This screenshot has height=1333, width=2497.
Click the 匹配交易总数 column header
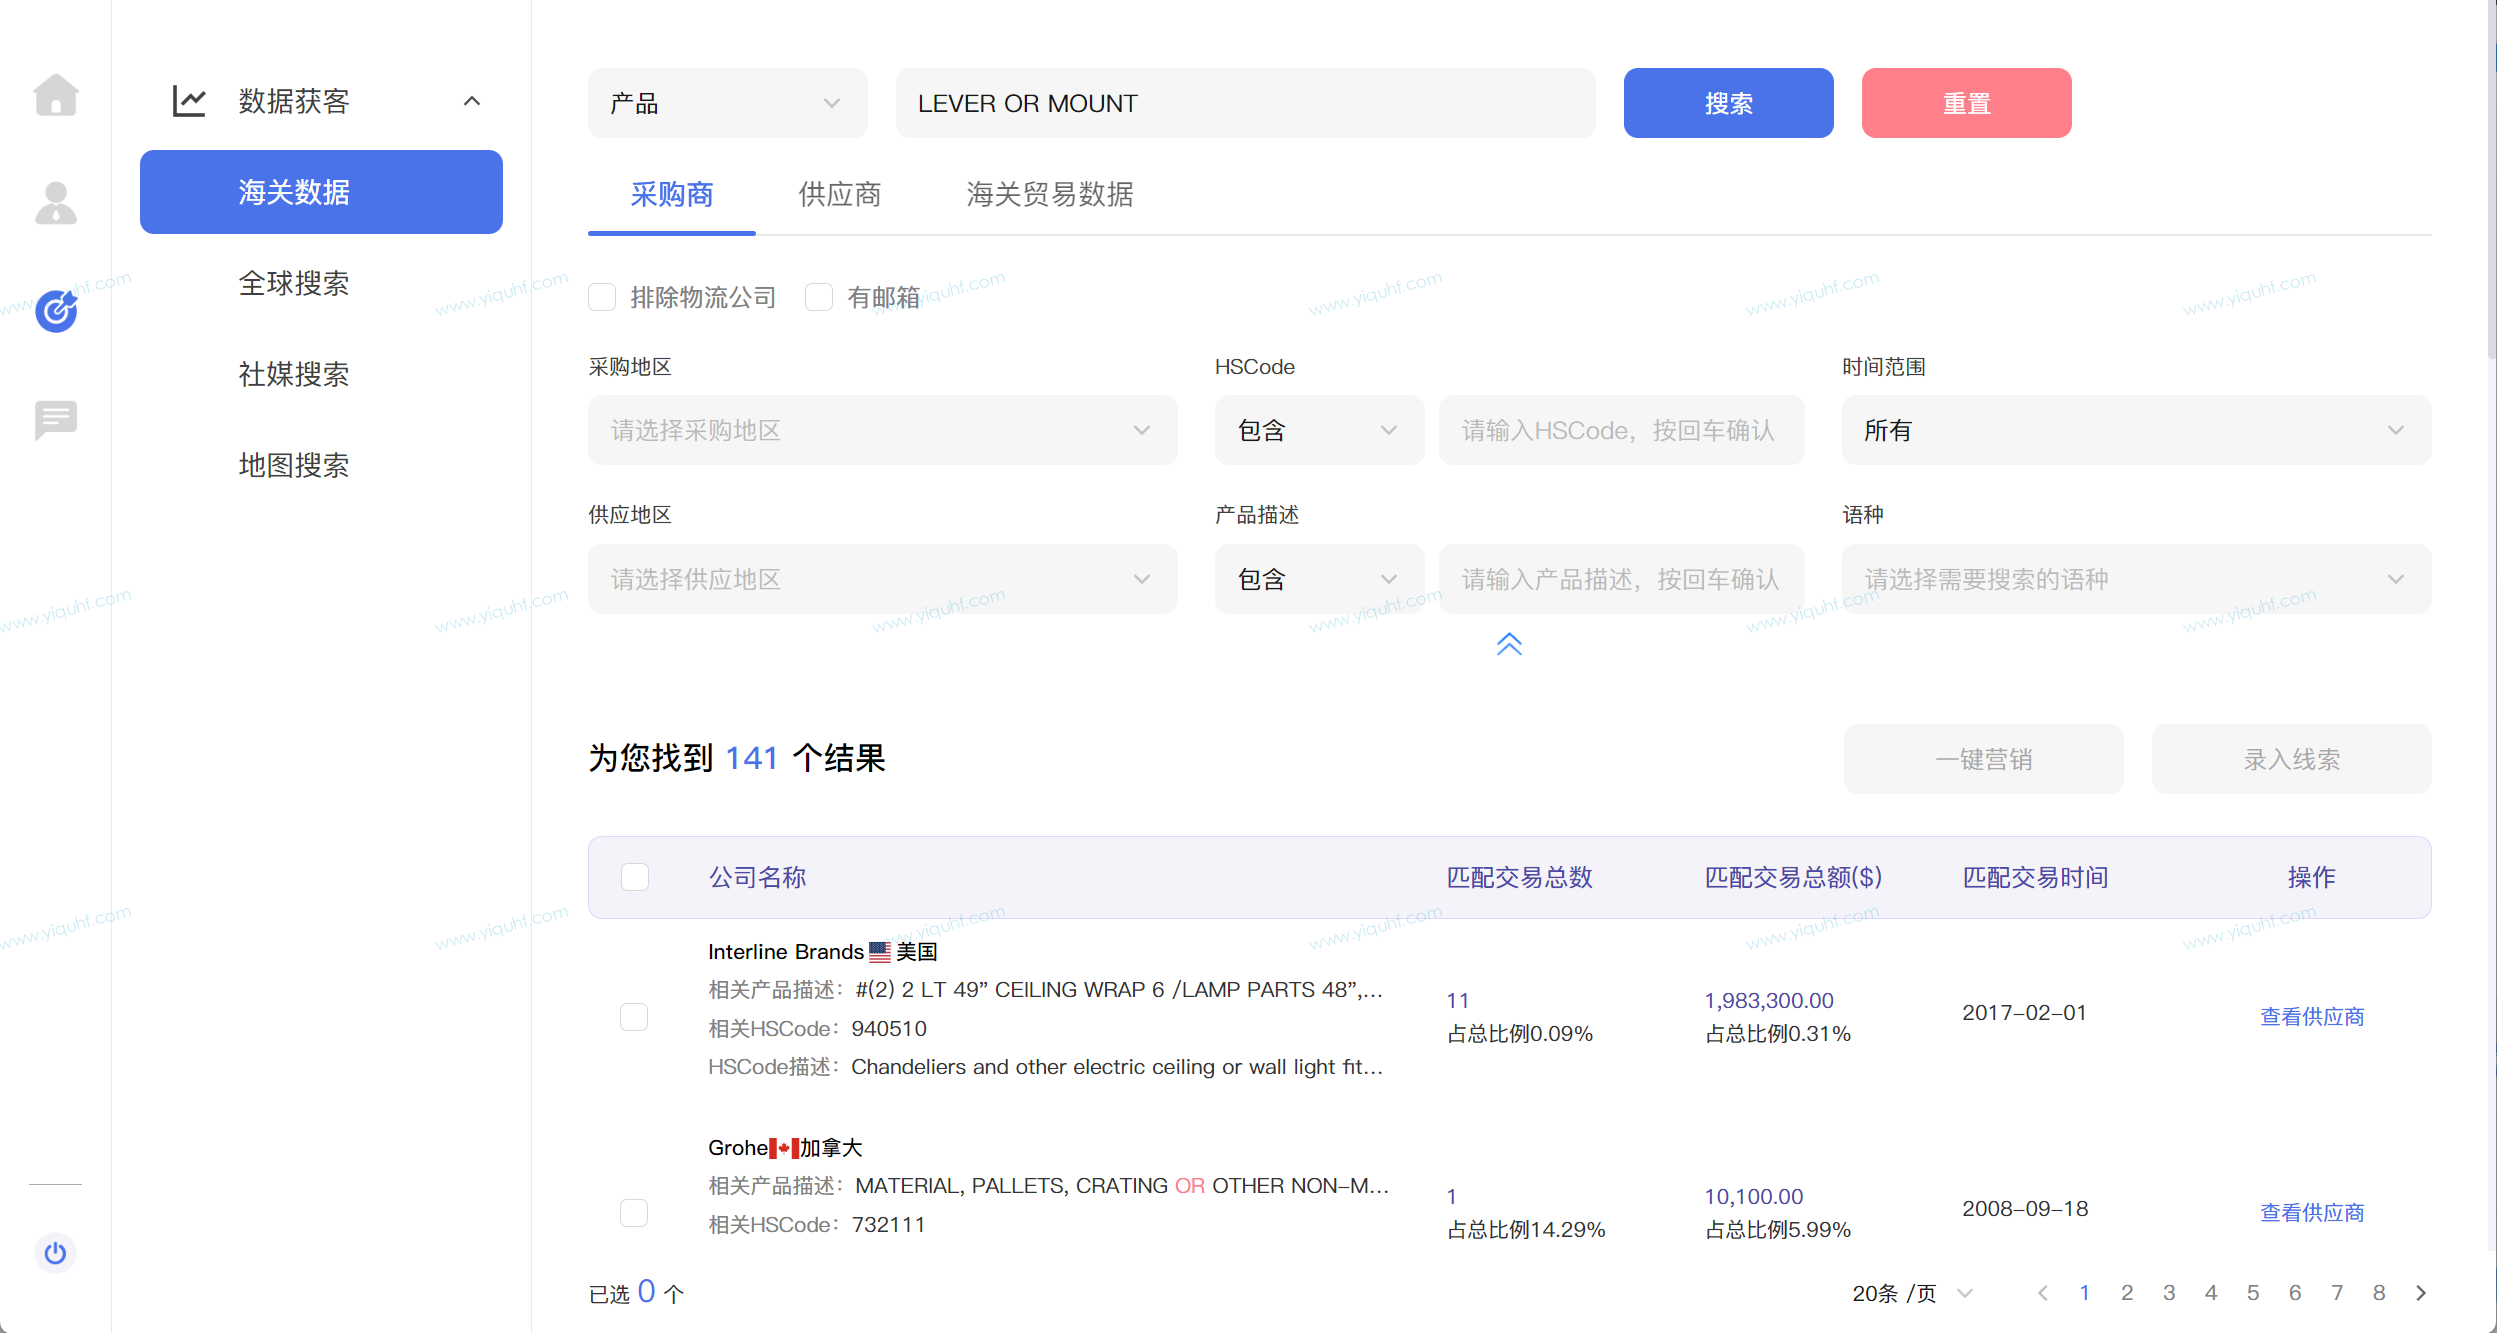[x=1519, y=877]
